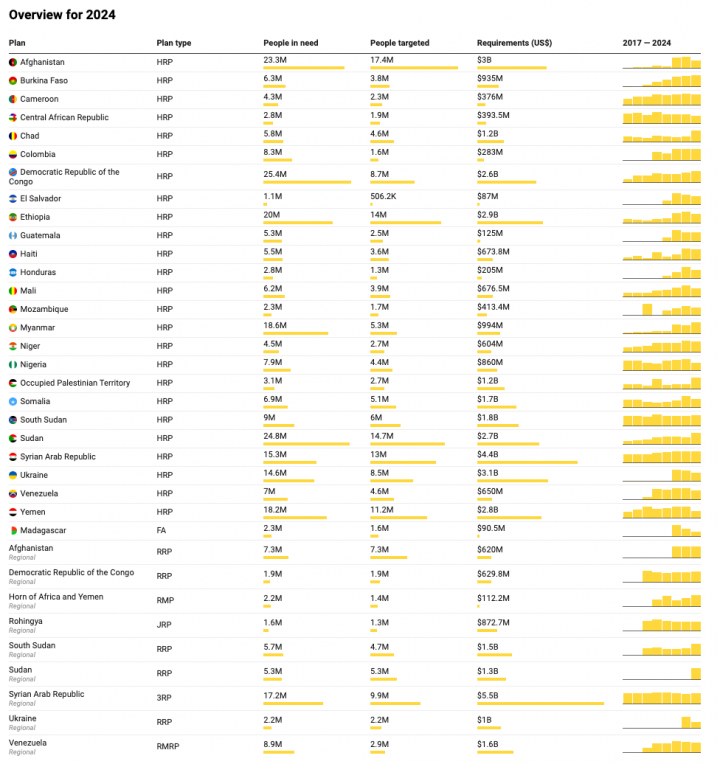Click the Nigeria flag icon
This screenshot has width=720, height=764.
(13, 365)
